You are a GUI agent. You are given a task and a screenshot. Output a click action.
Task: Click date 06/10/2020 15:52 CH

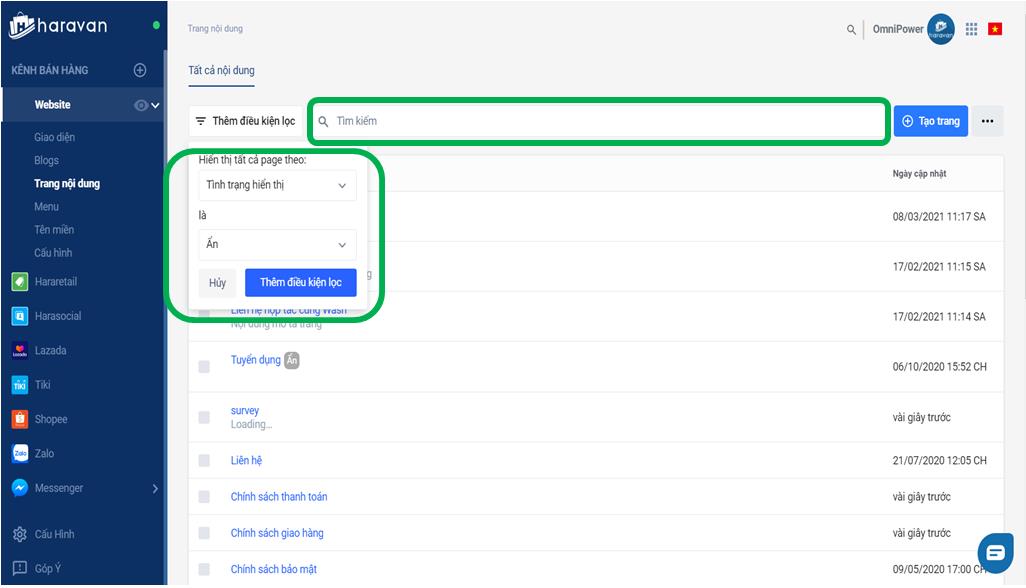pos(940,367)
